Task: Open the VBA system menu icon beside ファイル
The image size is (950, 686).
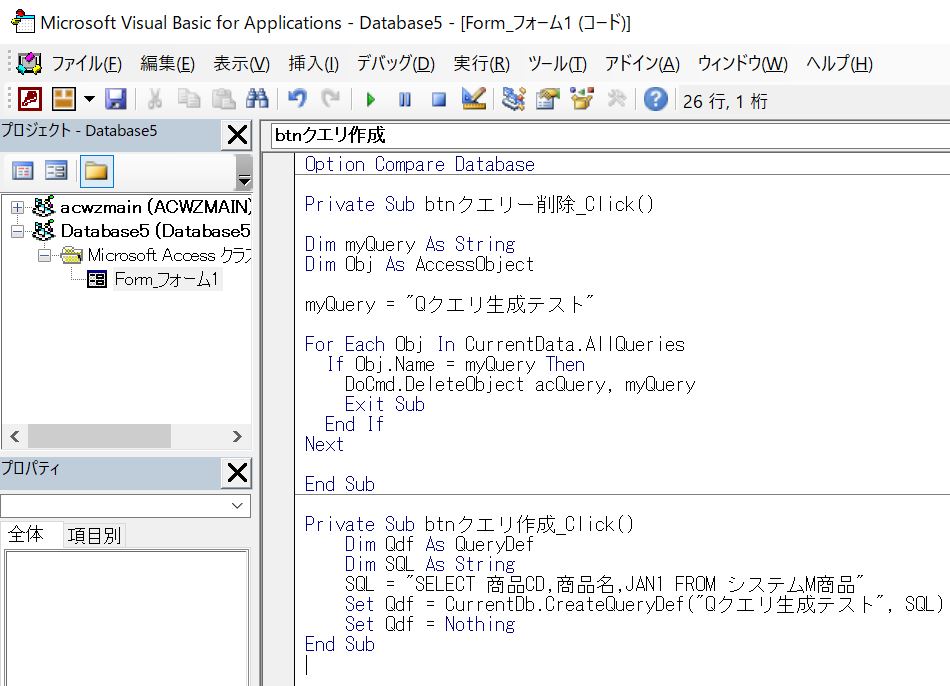Action: (28, 63)
